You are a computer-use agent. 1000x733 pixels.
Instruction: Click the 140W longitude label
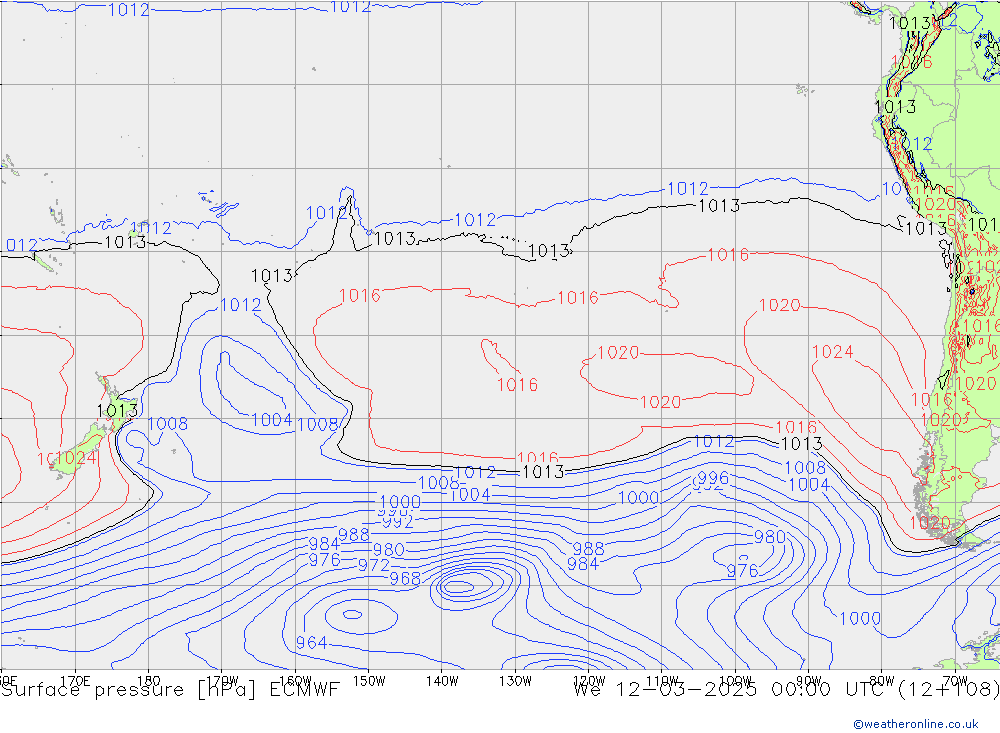(x=442, y=681)
